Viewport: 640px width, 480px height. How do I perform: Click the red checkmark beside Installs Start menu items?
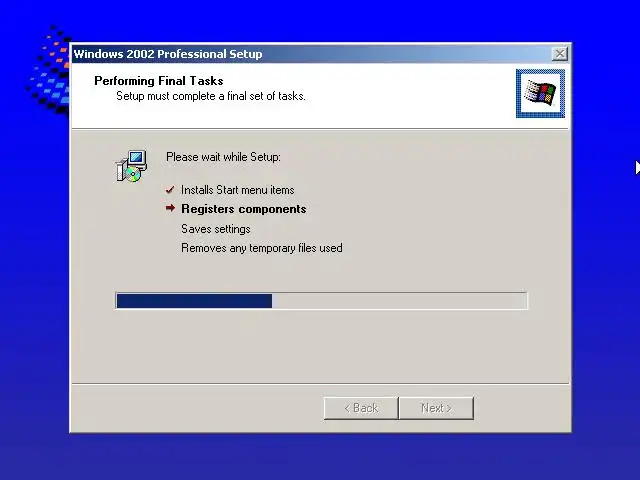point(170,190)
